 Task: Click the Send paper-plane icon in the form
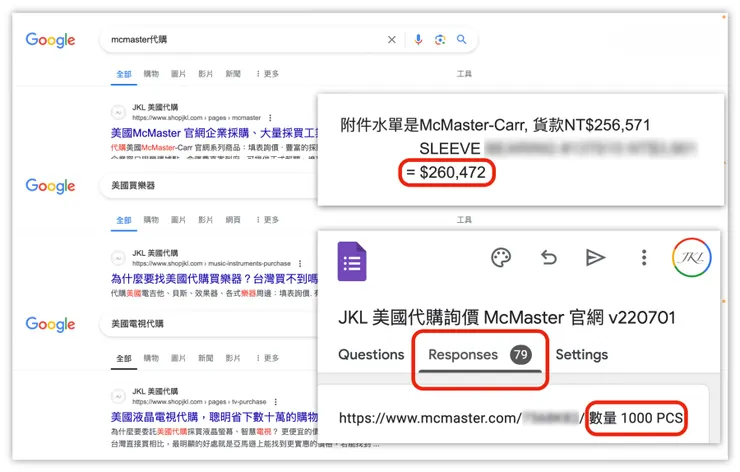[595, 258]
